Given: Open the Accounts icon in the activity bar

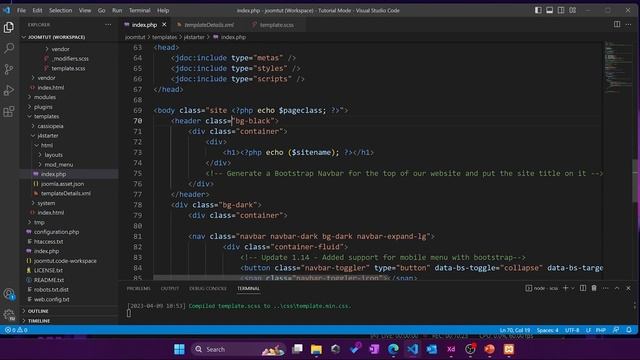Looking at the screenshot, I should [9, 294].
